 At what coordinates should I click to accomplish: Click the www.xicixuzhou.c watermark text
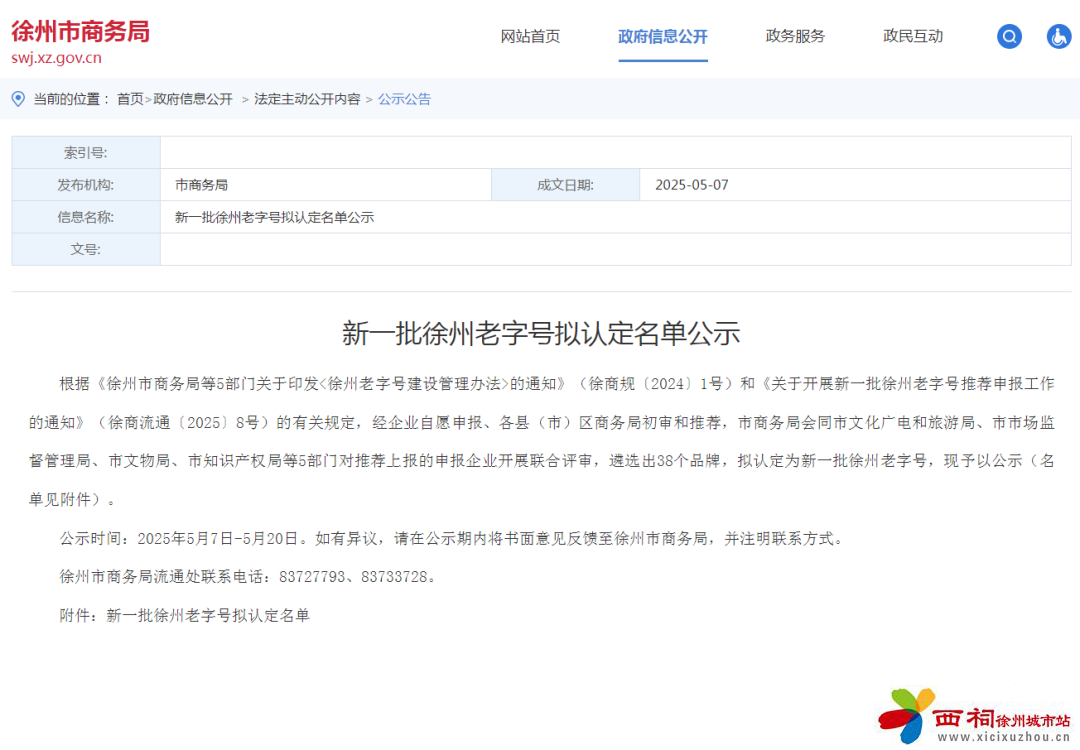click(1002, 737)
